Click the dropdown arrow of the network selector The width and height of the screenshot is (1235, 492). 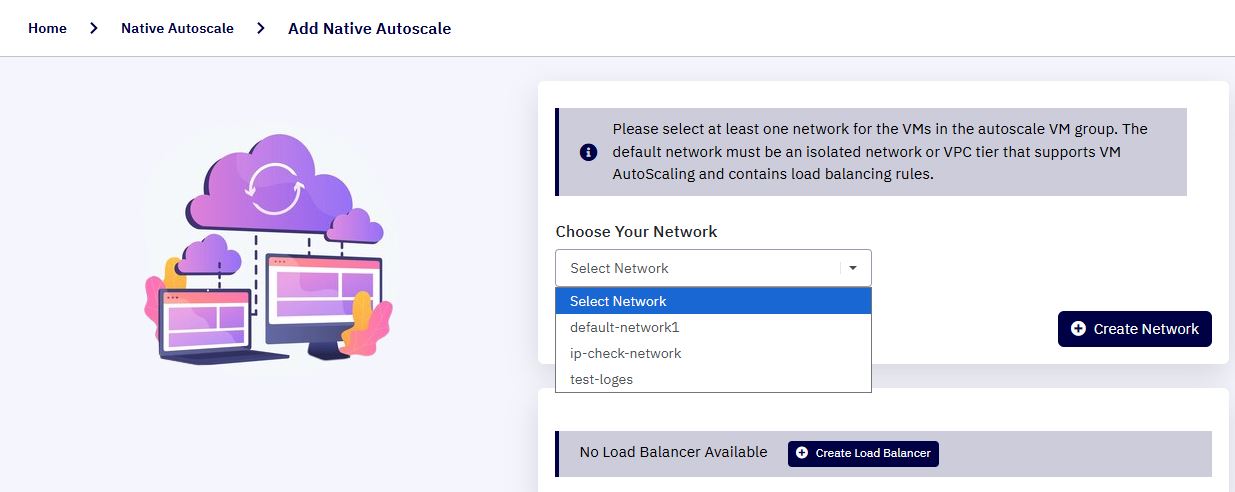(853, 268)
